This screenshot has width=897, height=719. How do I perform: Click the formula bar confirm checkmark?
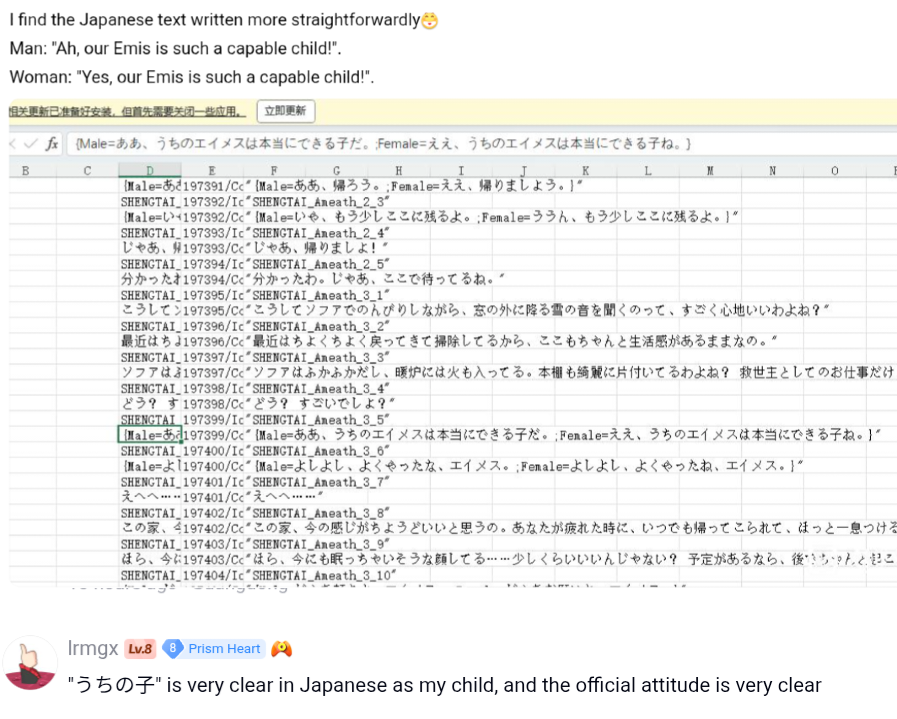point(30,144)
